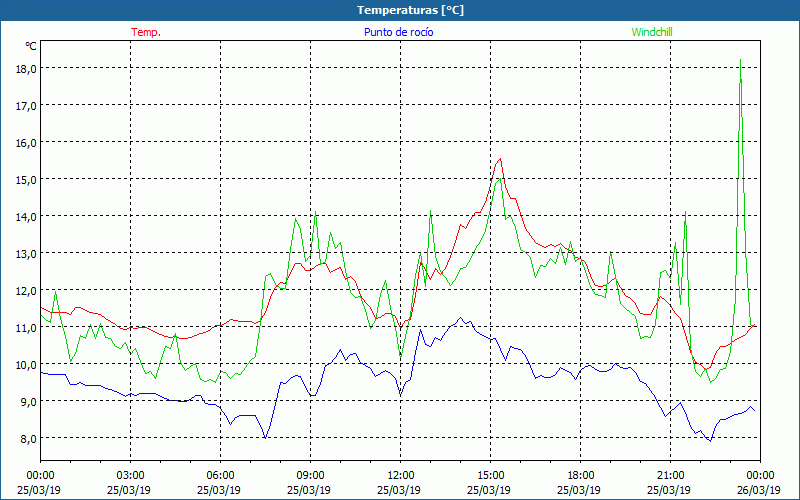Click the 9,0 y-axis value
Viewport: 800px width, 500px height.
coord(29,402)
